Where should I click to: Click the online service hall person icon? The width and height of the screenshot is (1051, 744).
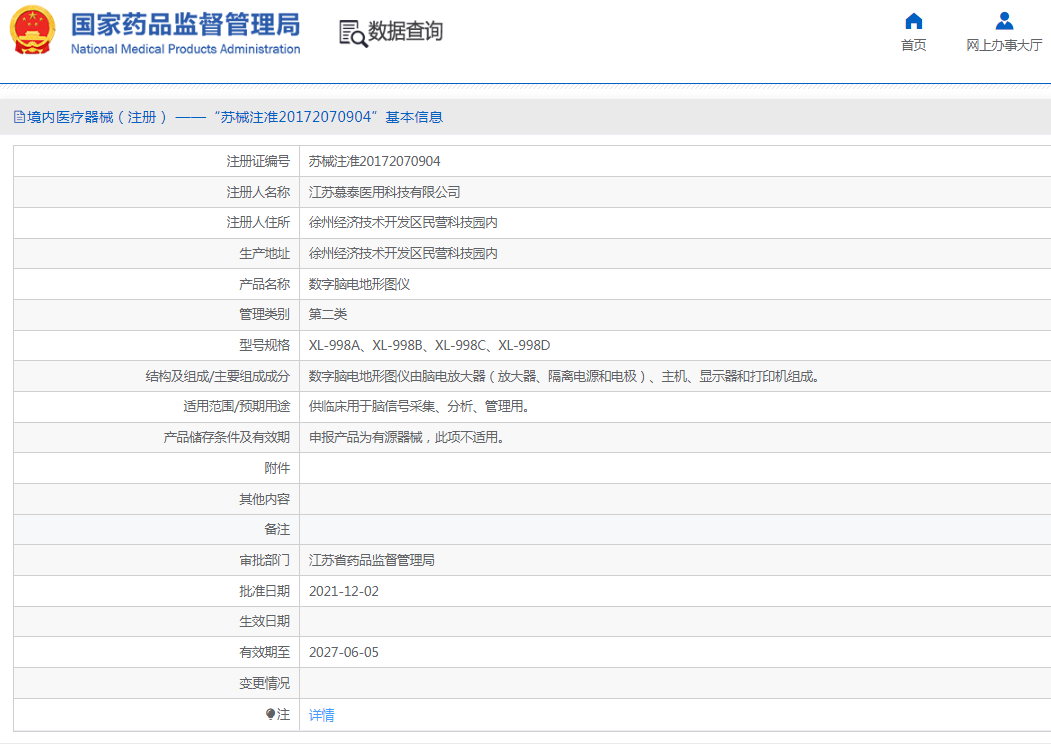1004,21
